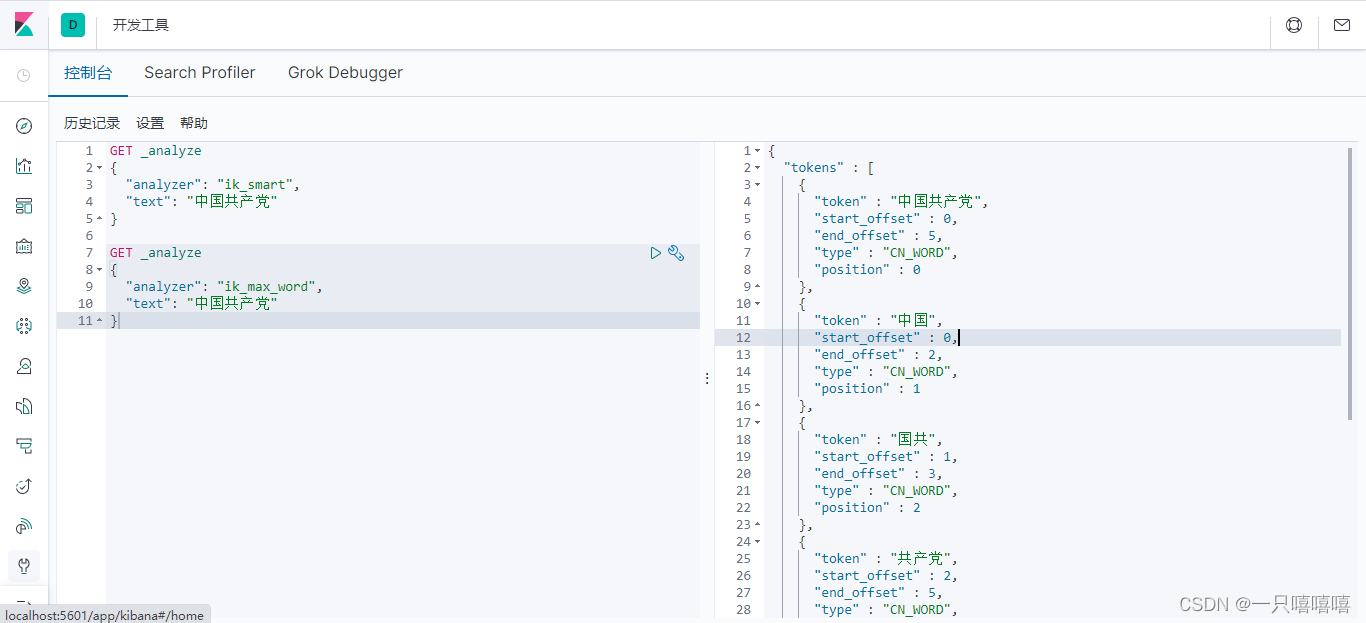Click token "中国共产党" in output line 4
1366x623 pixels.
pos(935,202)
